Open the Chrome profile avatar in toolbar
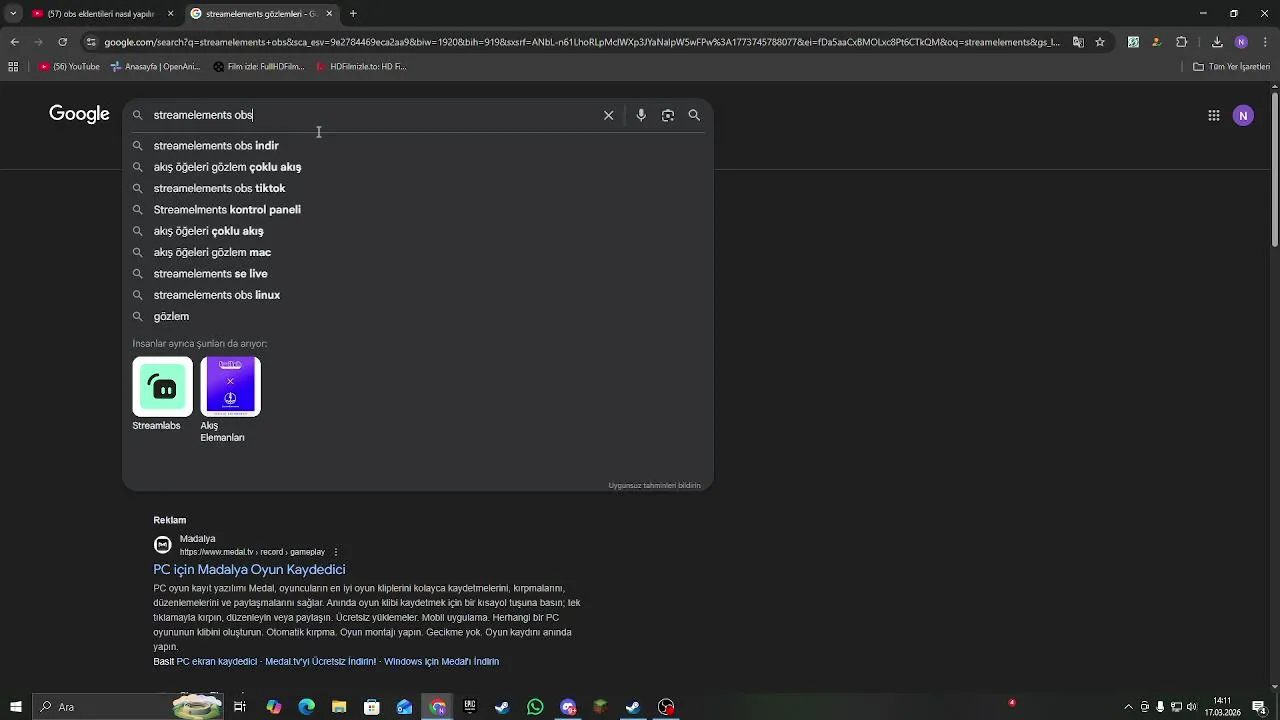1280x720 pixels. coord(1241,42)
